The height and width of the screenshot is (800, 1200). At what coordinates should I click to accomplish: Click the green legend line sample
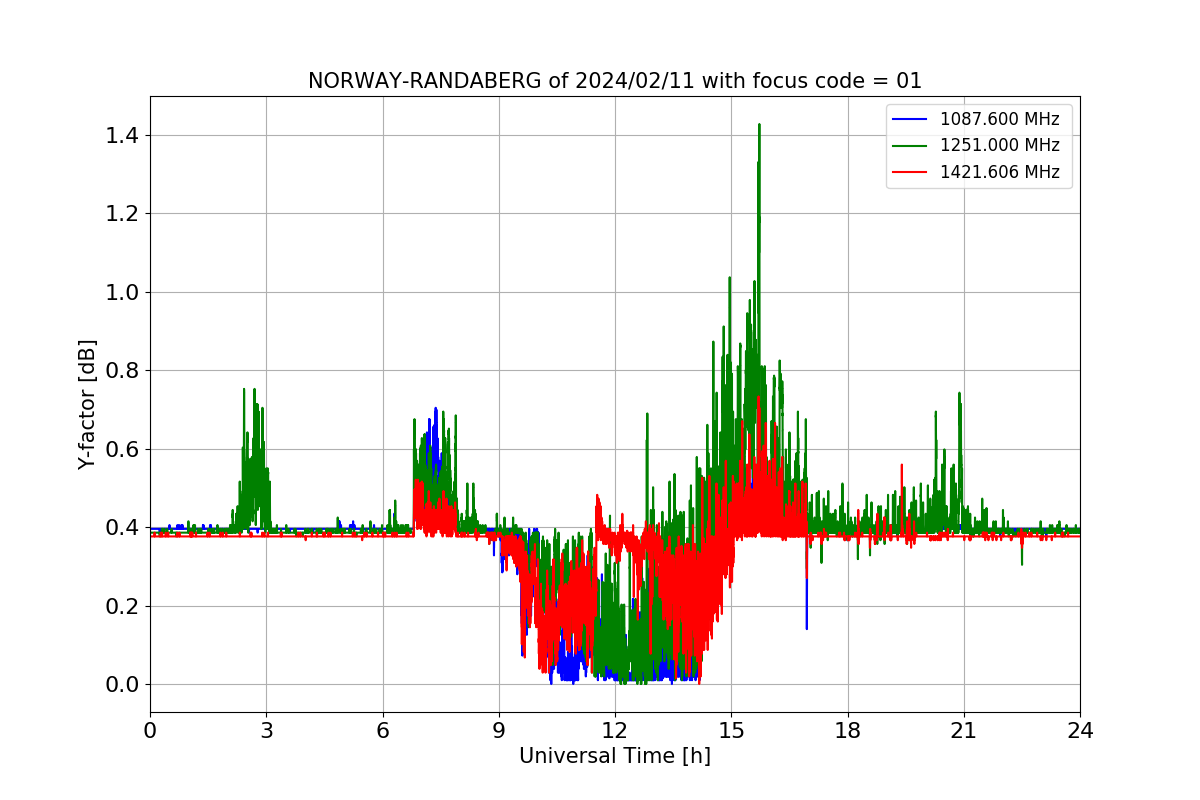(910, 146)
